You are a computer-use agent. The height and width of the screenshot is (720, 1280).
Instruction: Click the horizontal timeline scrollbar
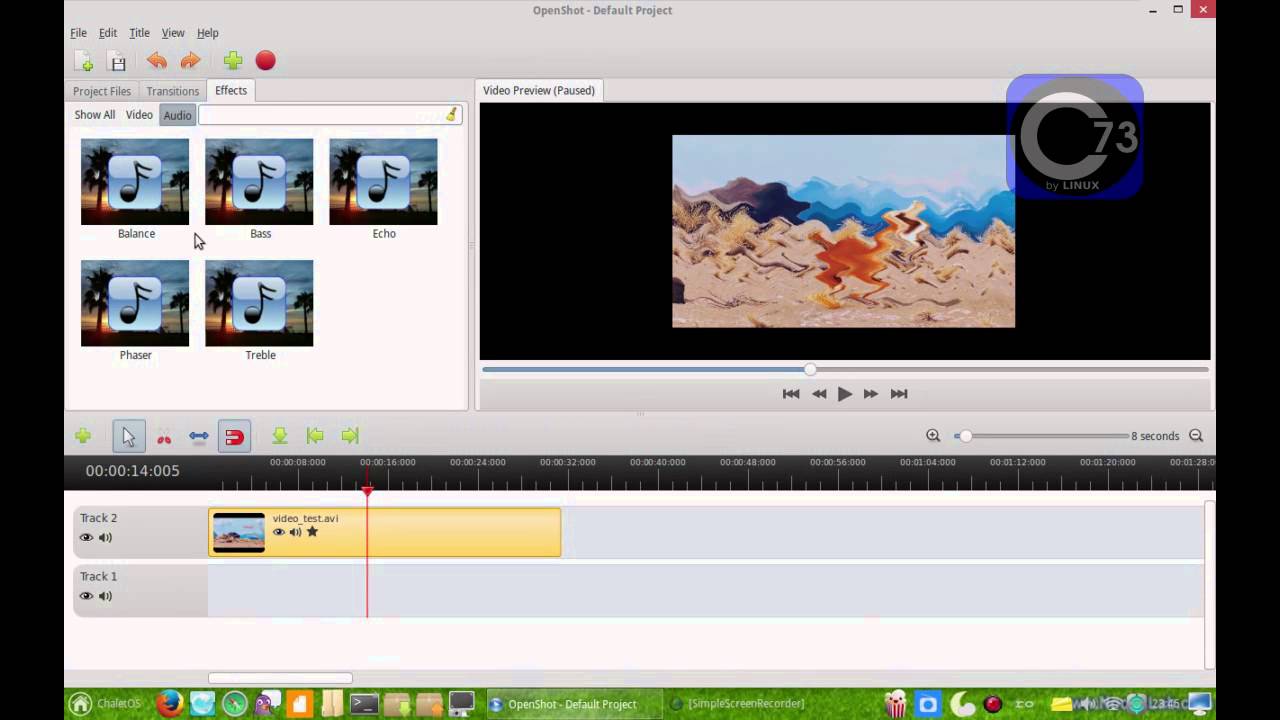tap(280, 678)
